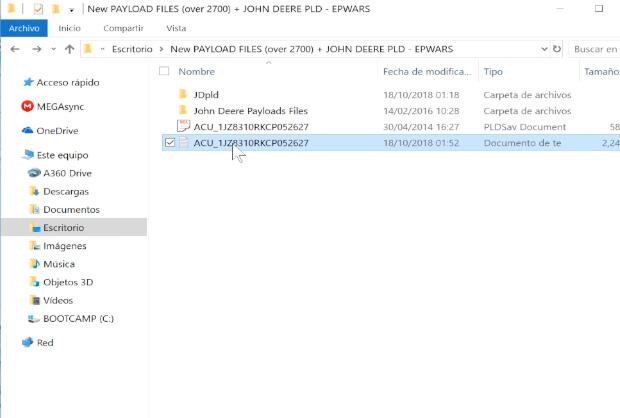
Task: Click the date 30/04/2014 16:27
Action: [x=421, y=127]
